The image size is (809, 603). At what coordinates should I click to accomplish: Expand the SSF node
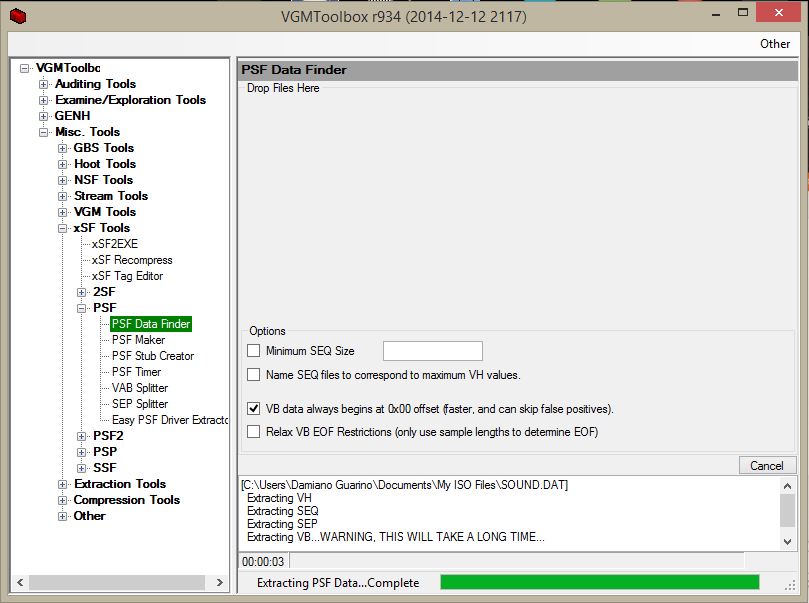(82, 468)
